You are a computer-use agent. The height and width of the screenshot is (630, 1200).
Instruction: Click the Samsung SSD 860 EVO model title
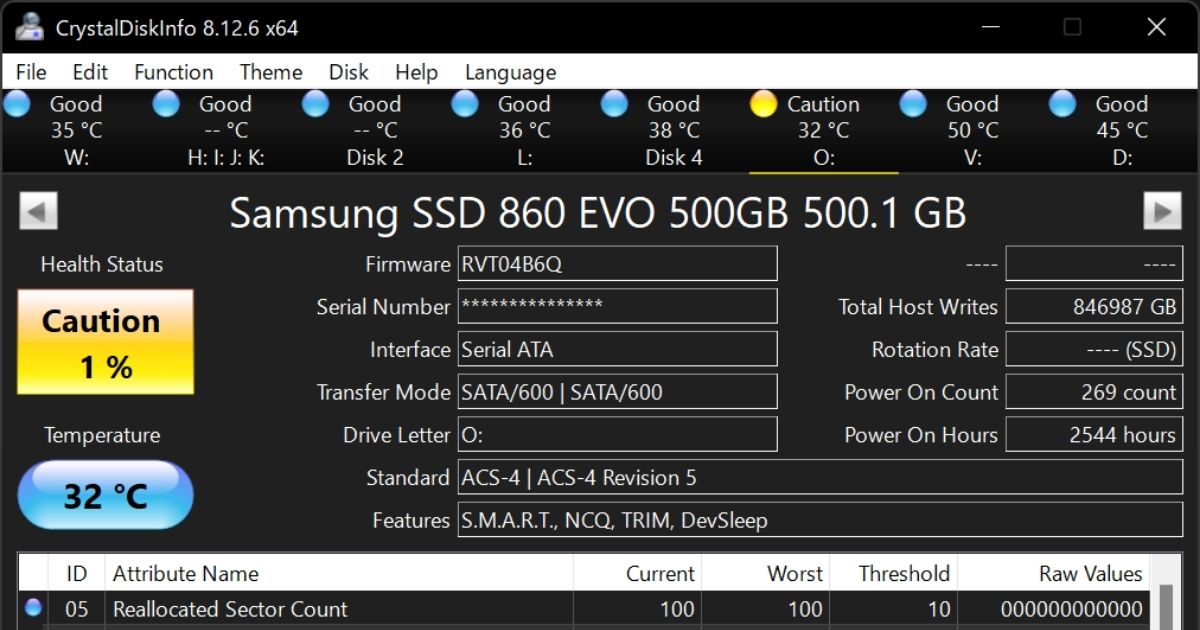598,212
